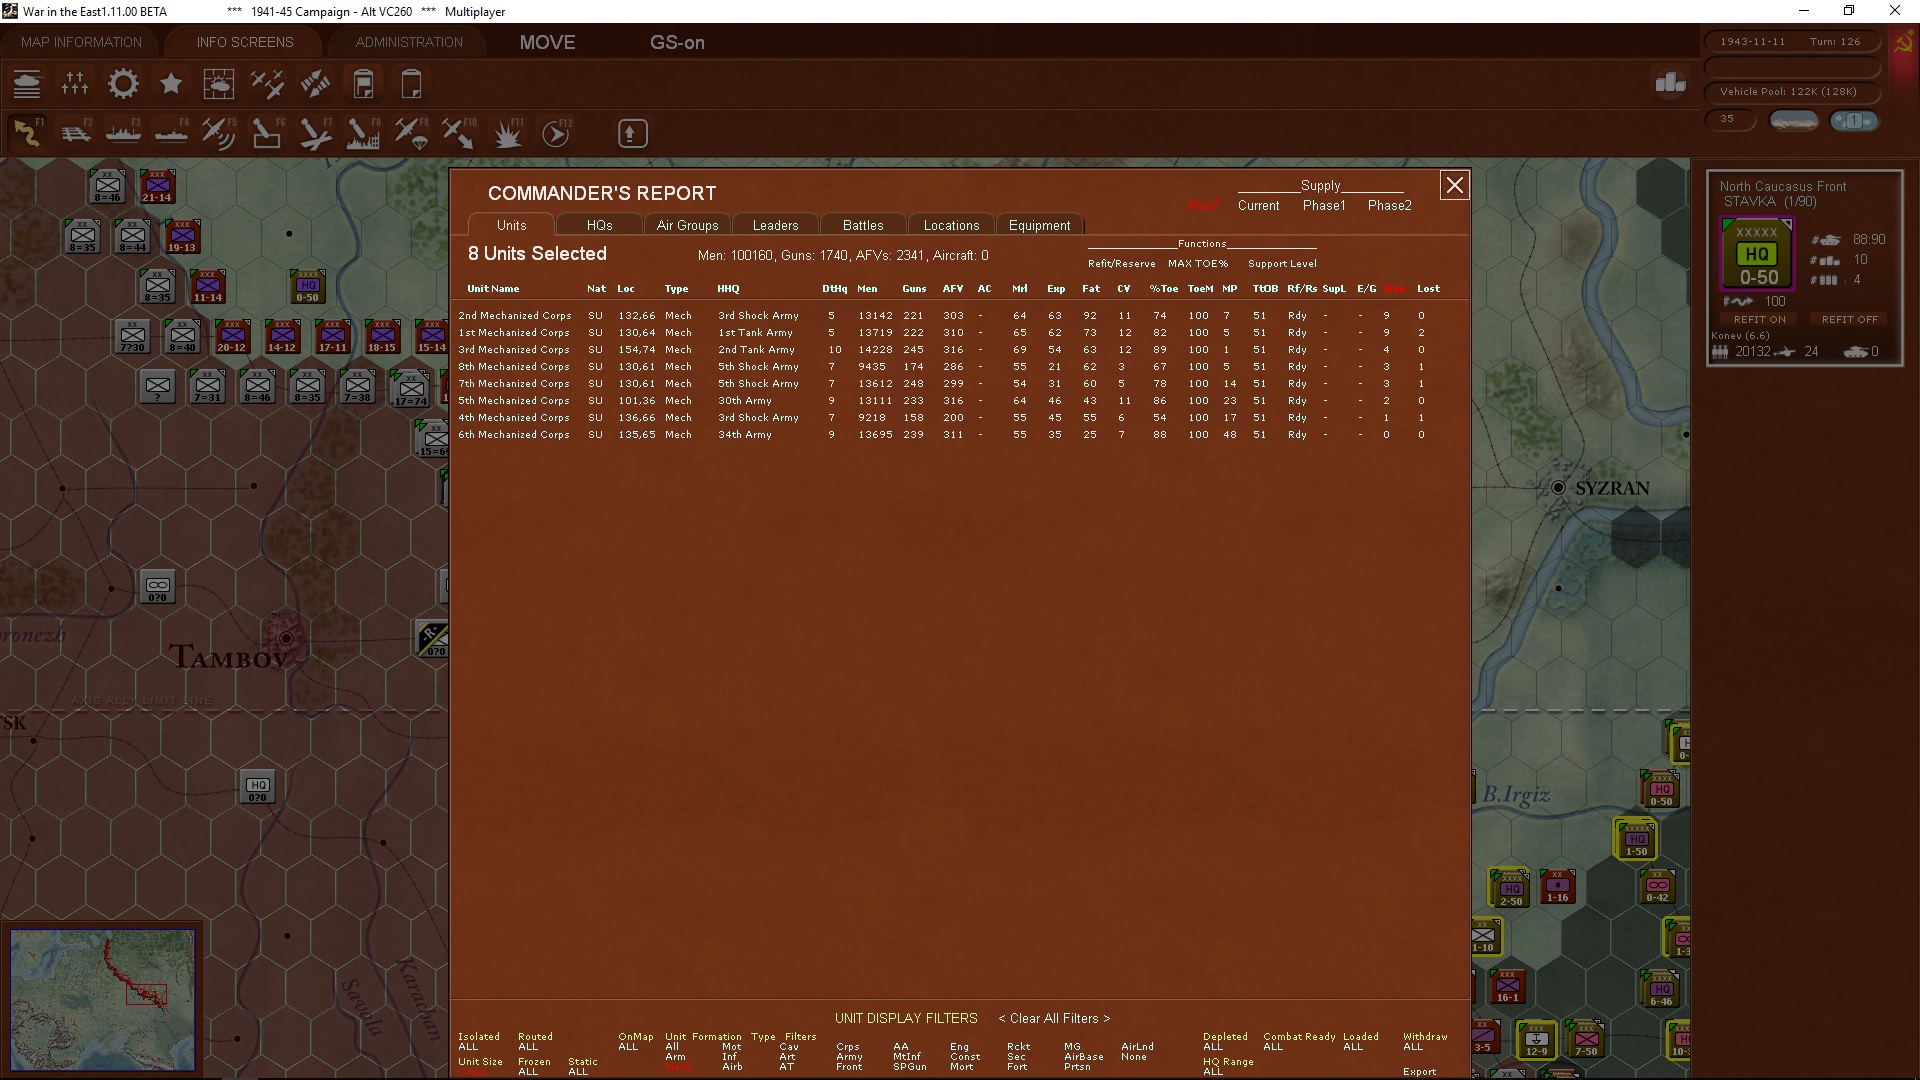Toggle the Routed filter ALL value
This screenshot has height=1080, width=1920.
click(x=528, y=1047)
